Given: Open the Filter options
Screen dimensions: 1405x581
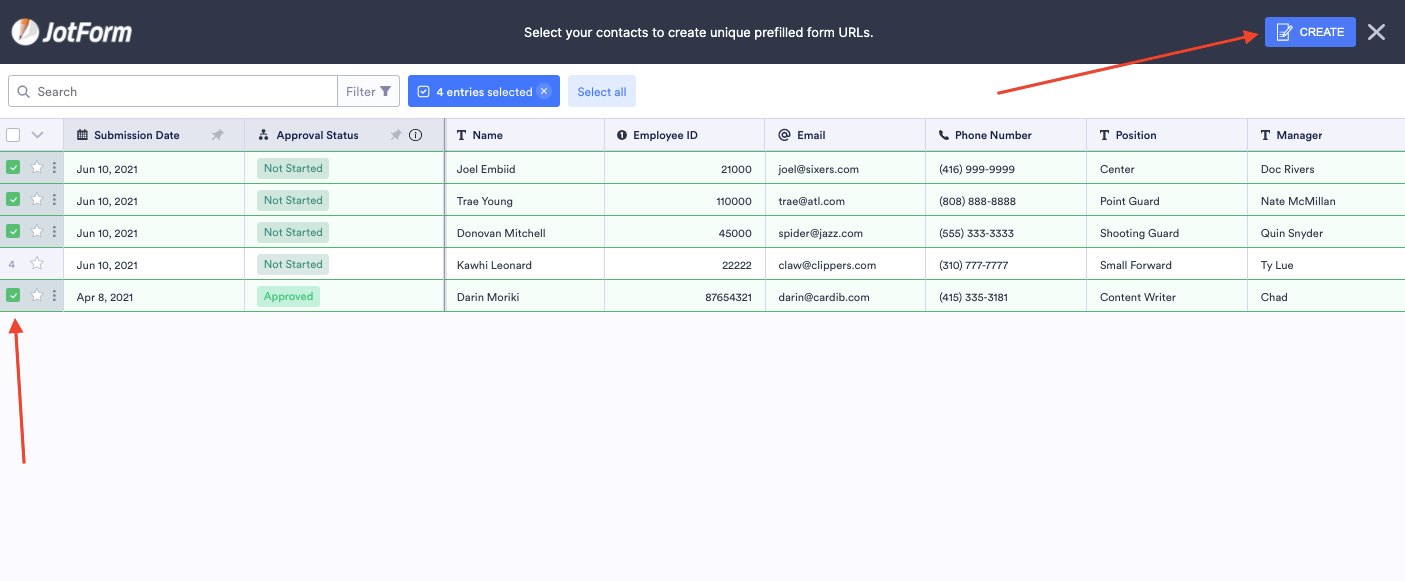Looking at the screenshot, I should (368, 91).
